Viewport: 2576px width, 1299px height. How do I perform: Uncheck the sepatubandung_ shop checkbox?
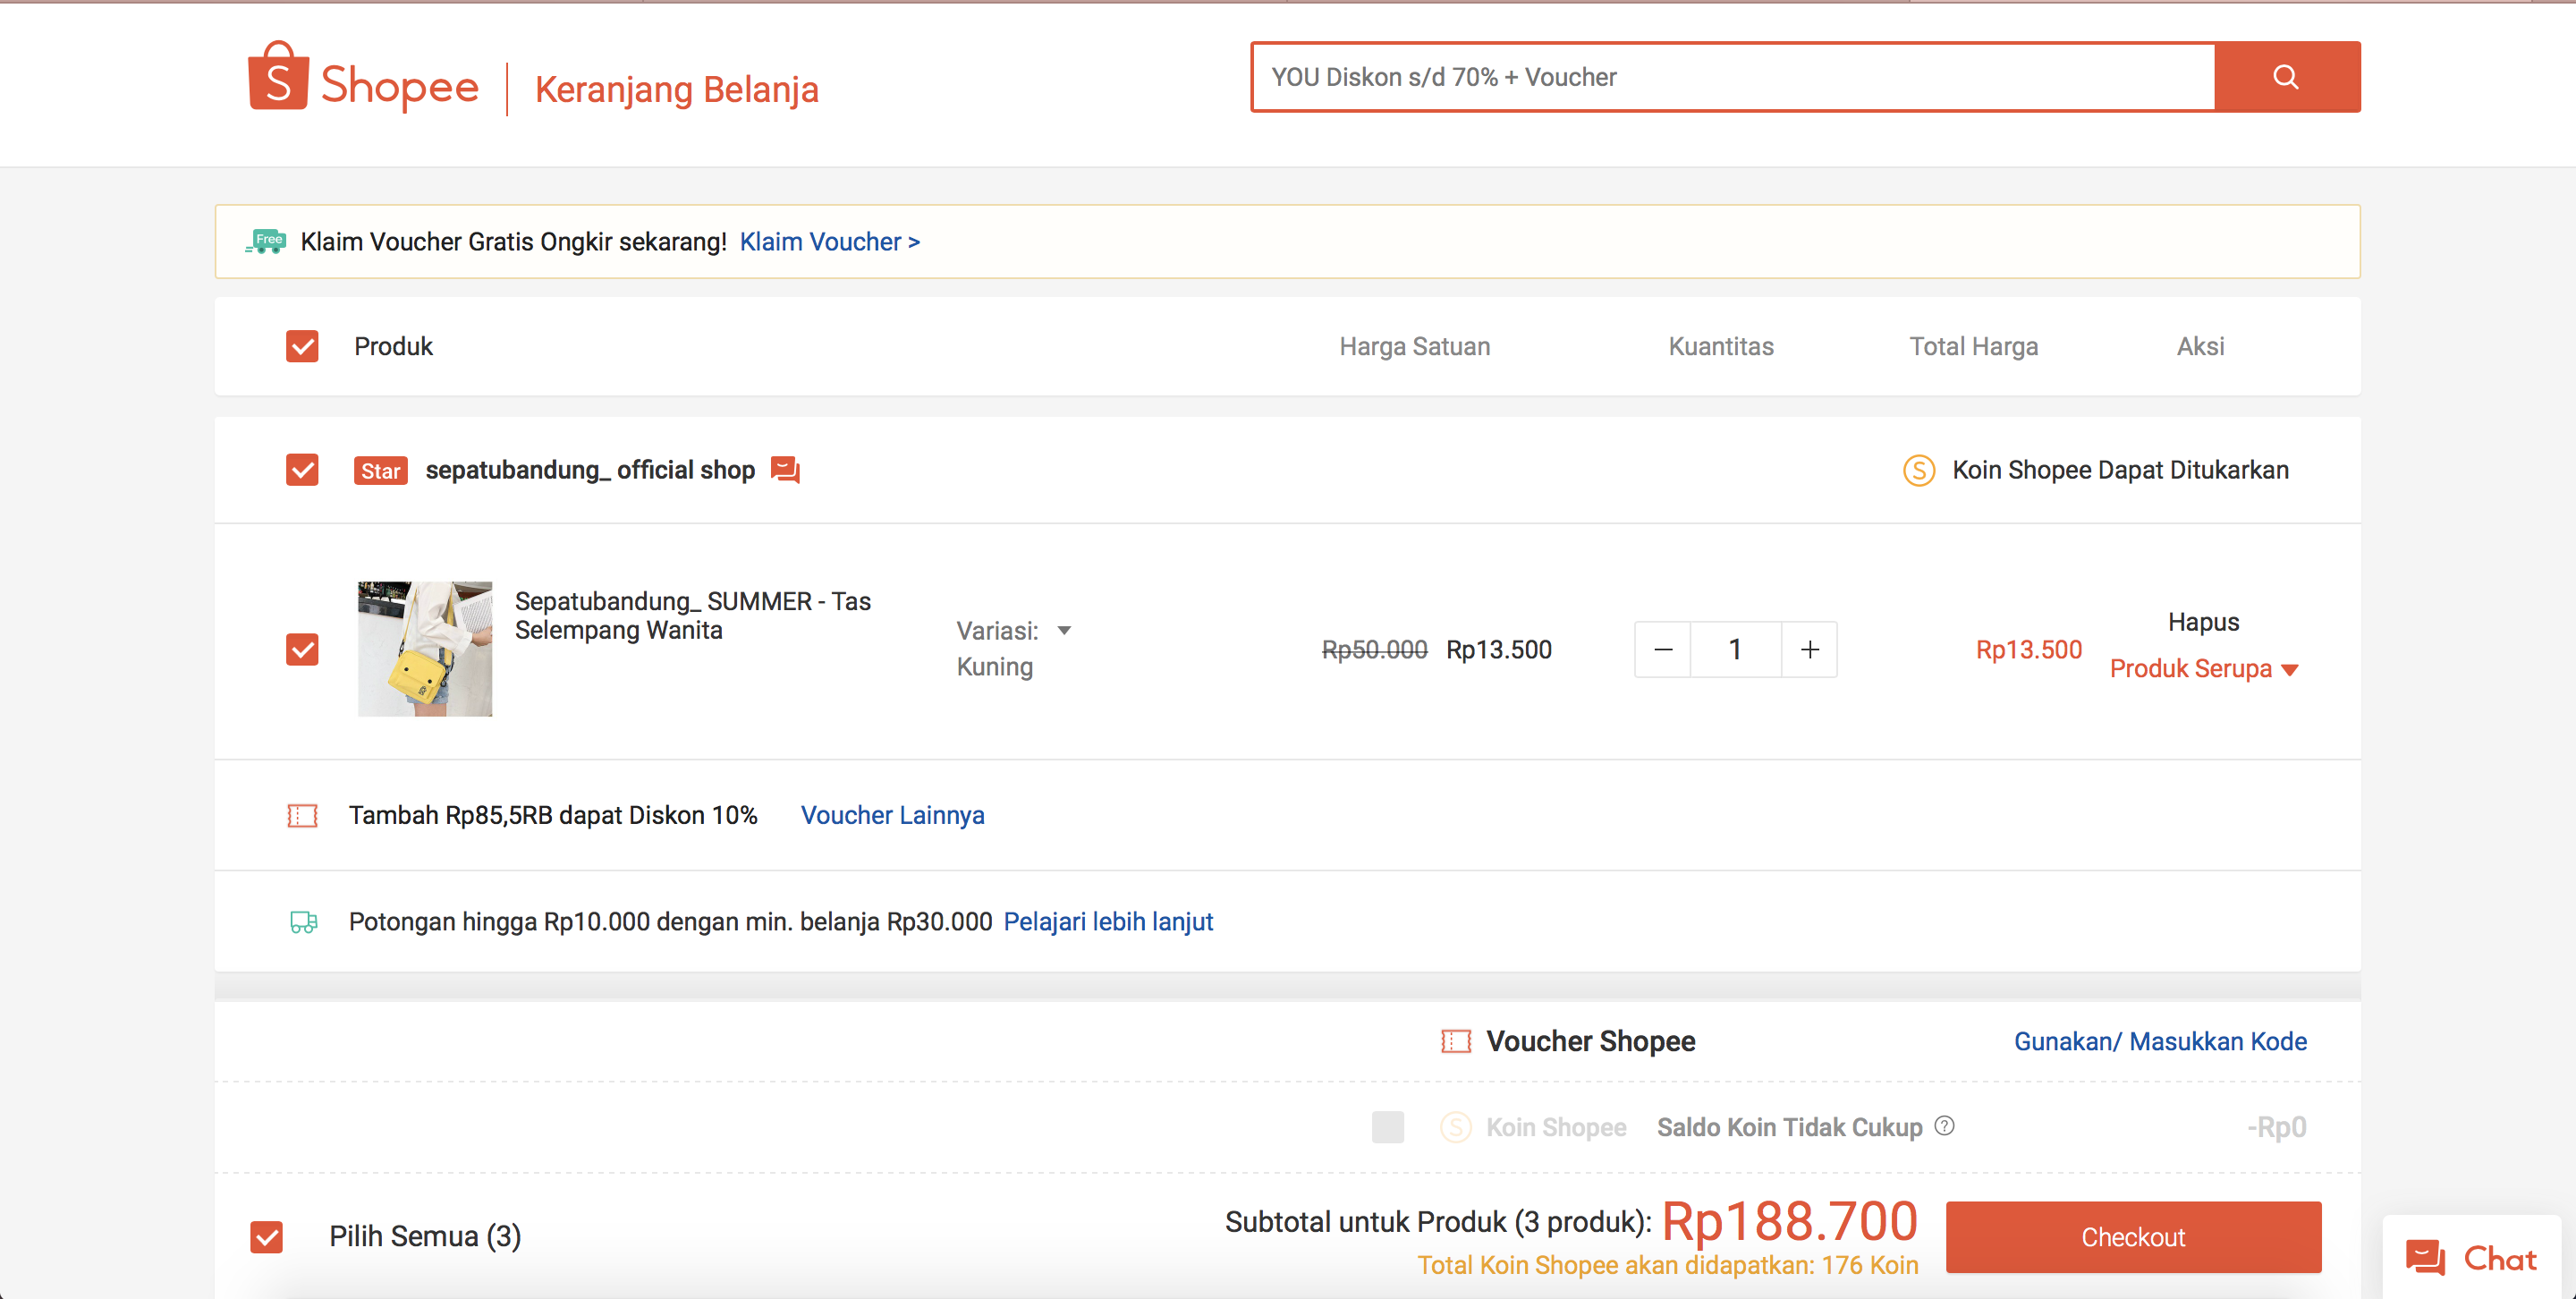302,470
